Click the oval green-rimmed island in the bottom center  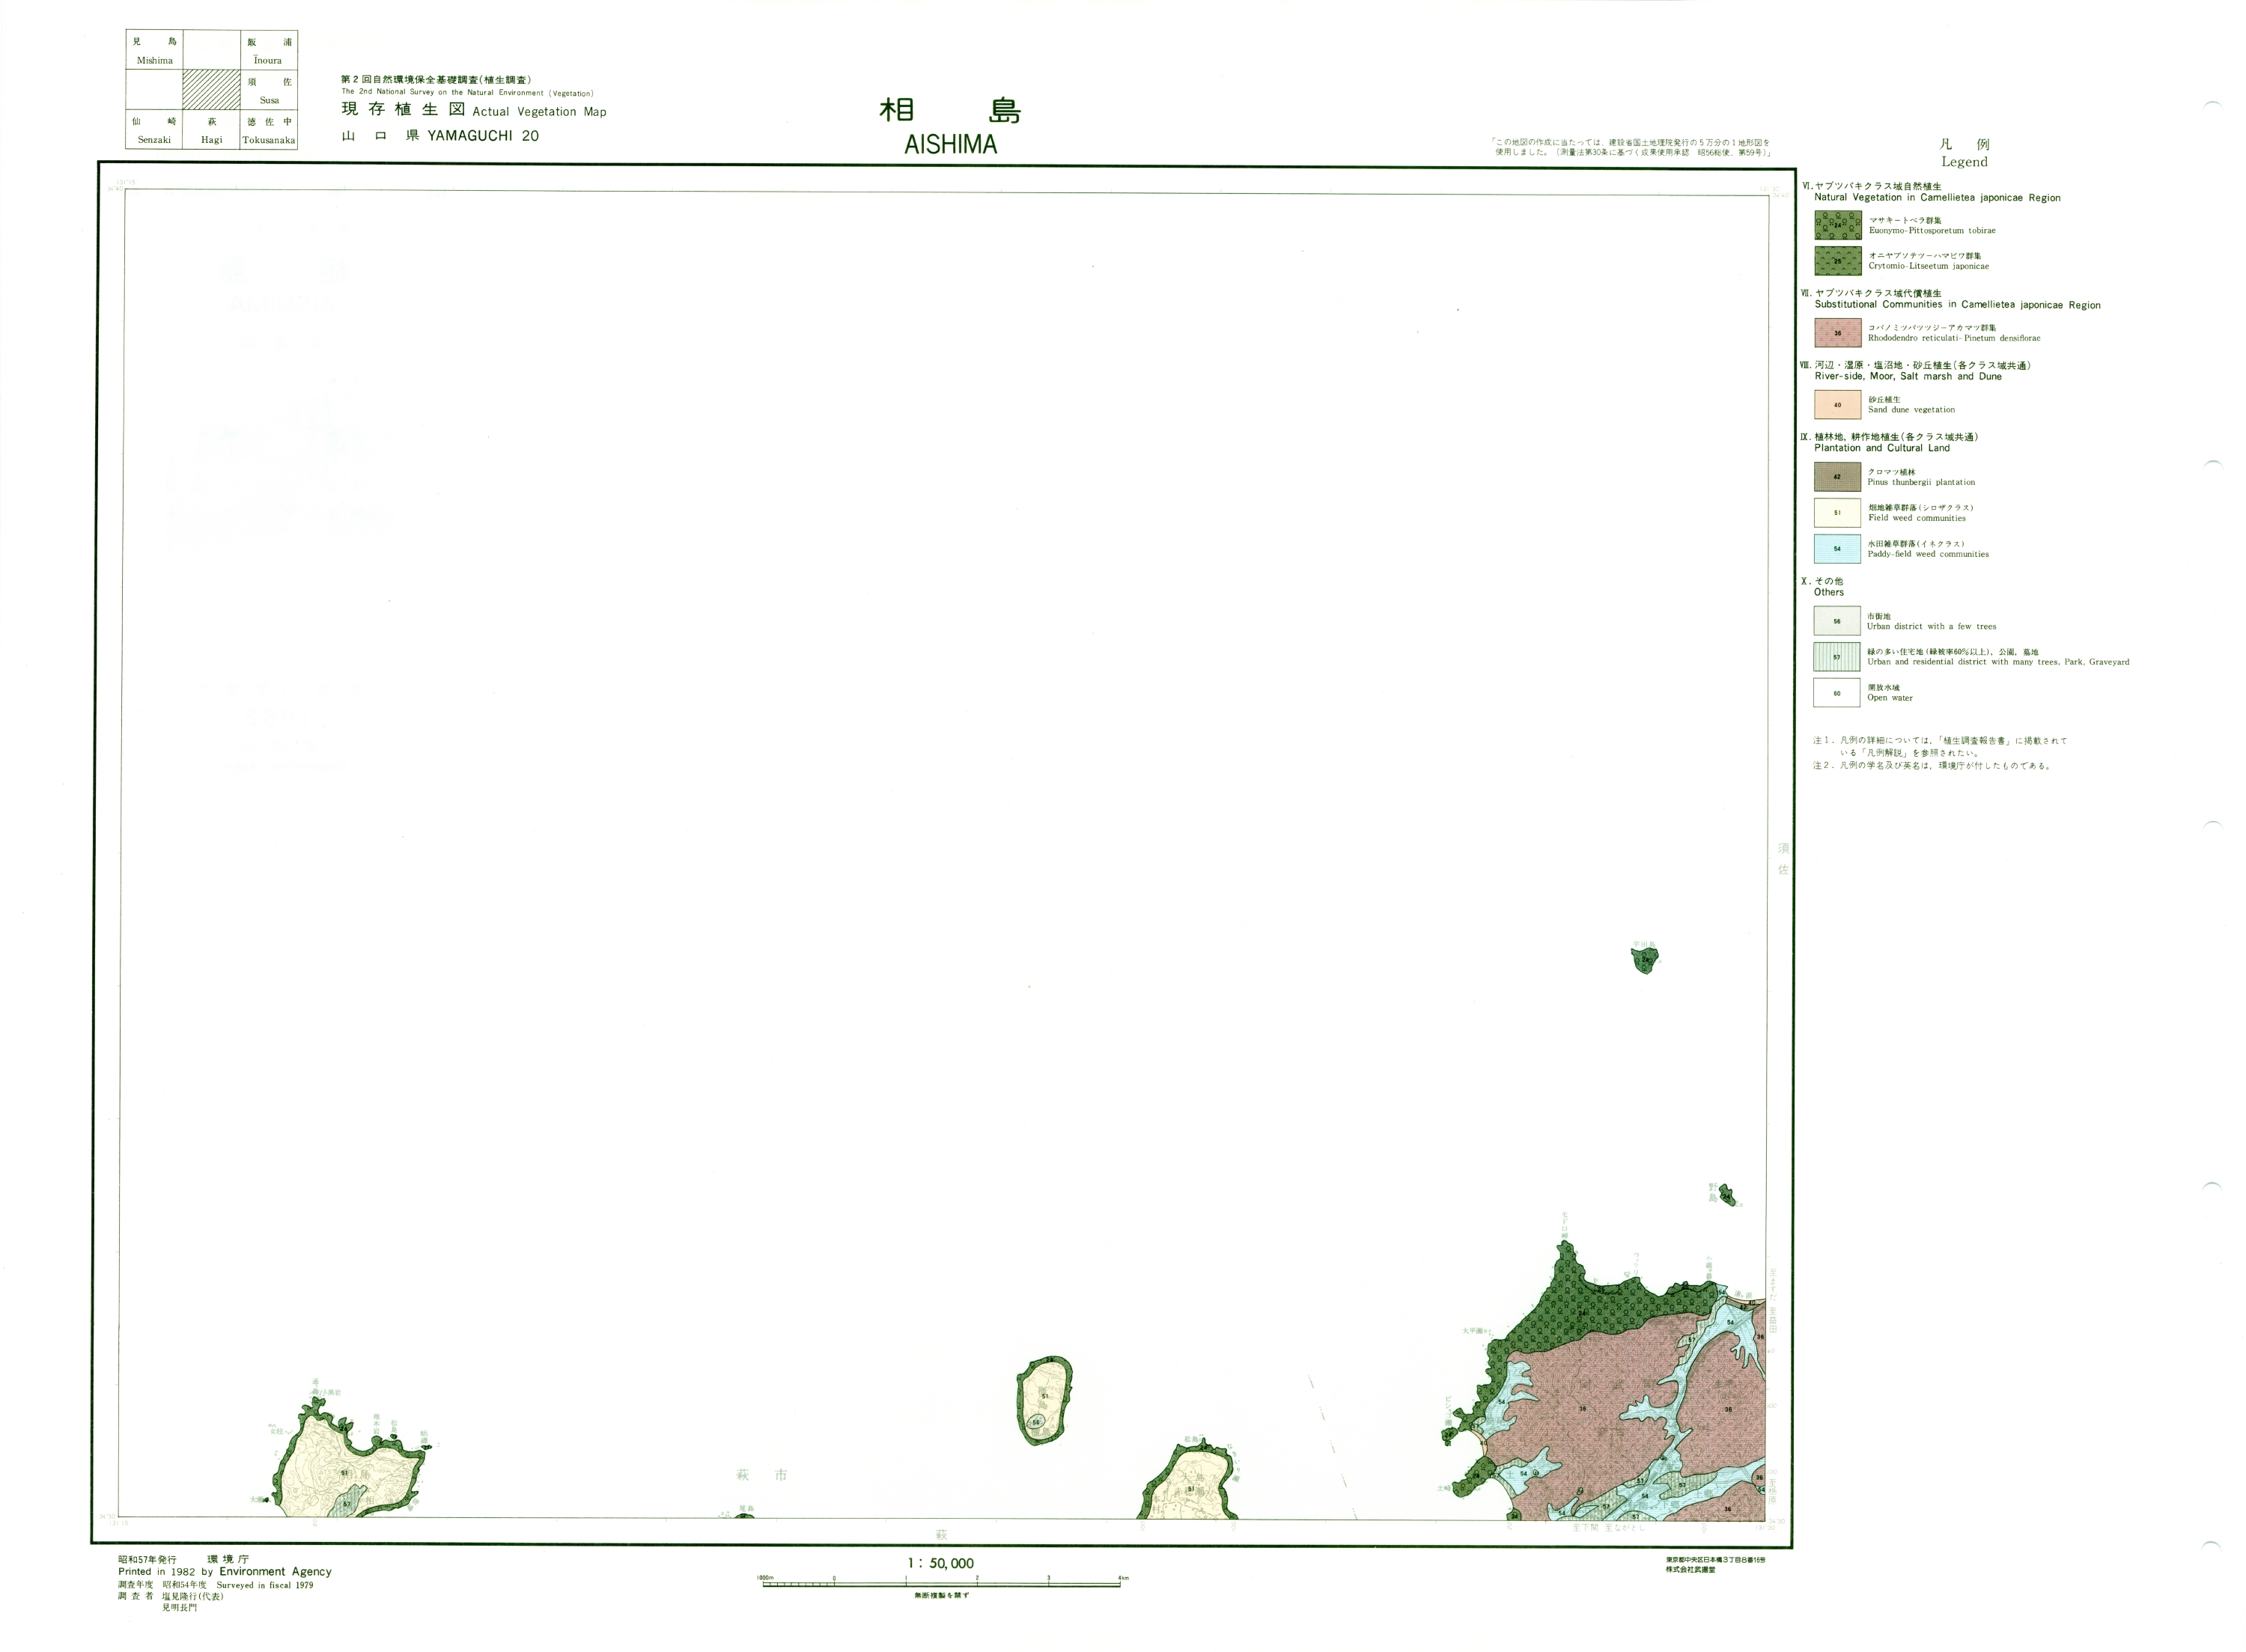1043,1400
